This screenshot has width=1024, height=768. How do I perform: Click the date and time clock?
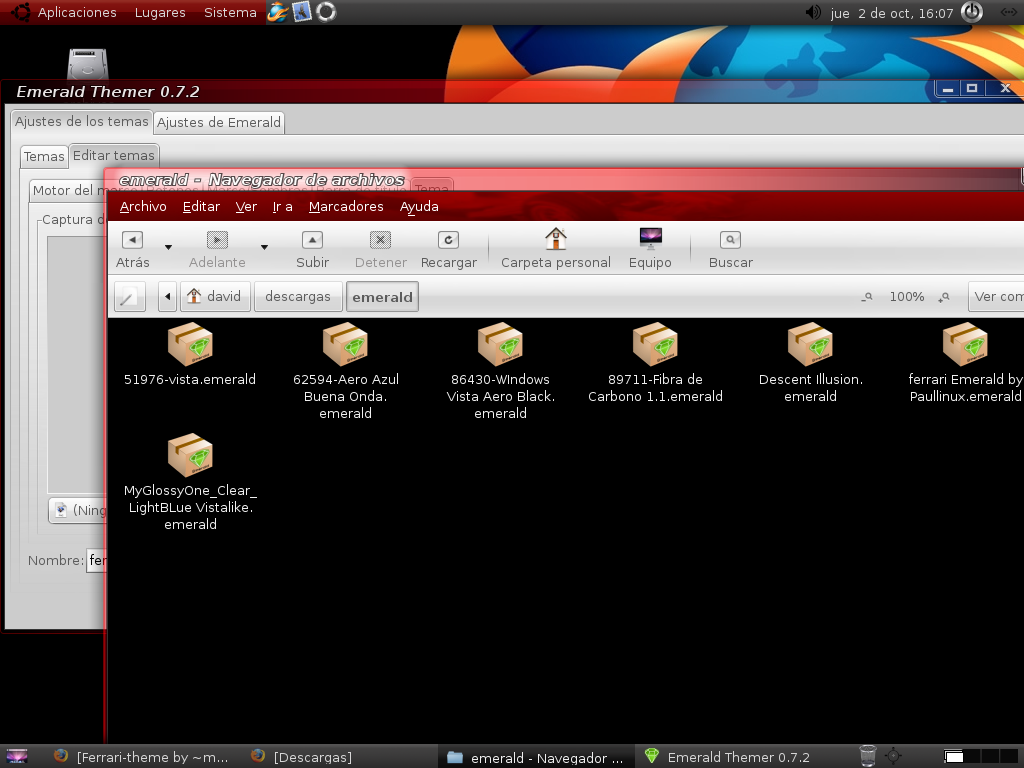892,13
